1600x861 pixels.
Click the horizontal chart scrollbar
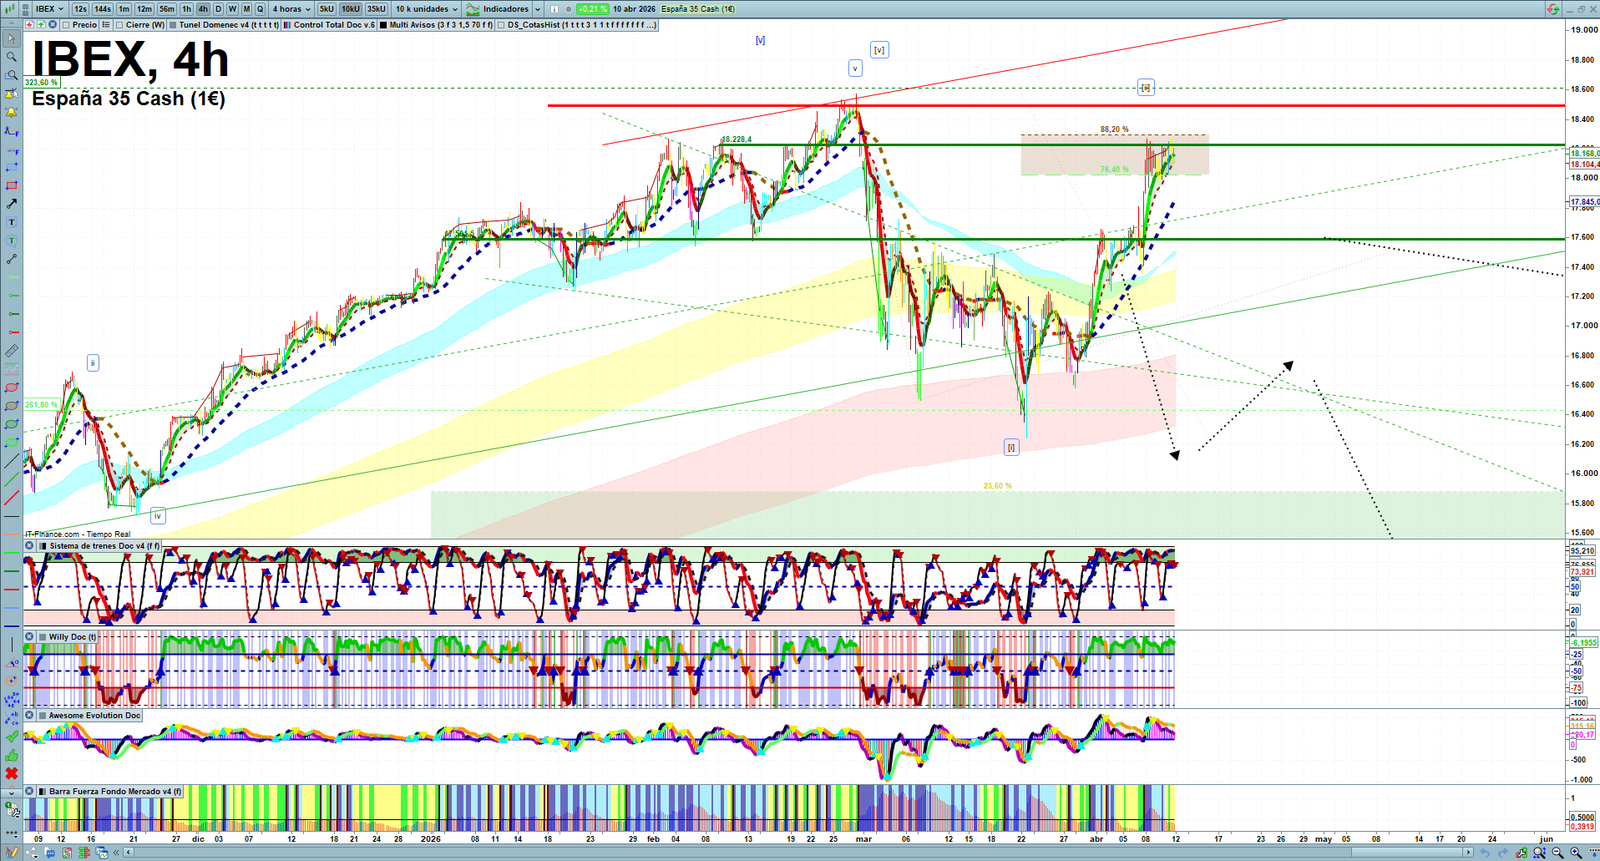800,853
